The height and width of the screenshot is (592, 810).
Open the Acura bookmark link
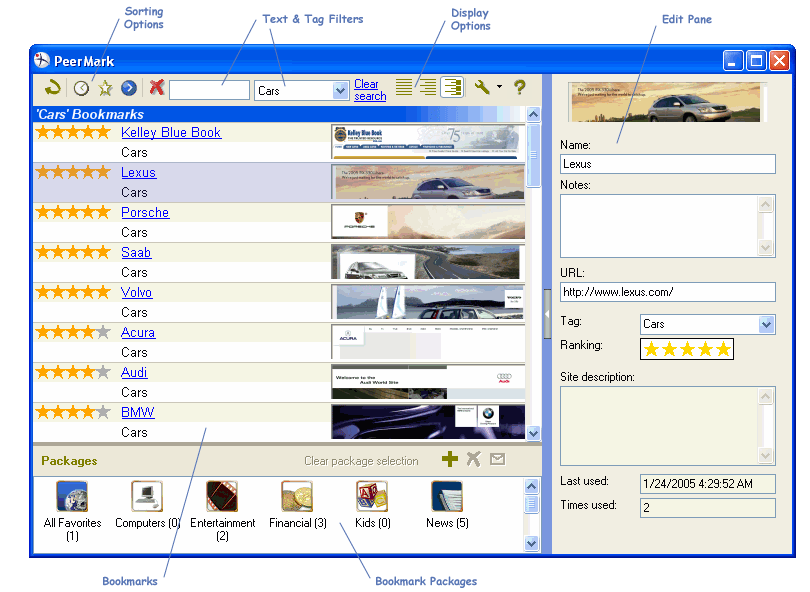(138, 333)
